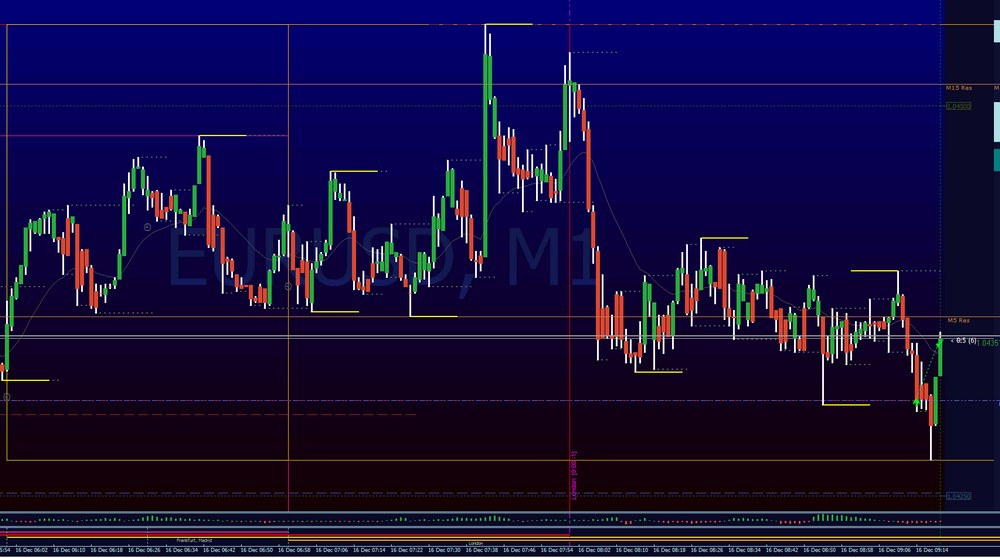The width and height of the screenshot is (1000, 558).
Task: Click the 16 Dec 06:58 time label
Action: coord(294,550)
